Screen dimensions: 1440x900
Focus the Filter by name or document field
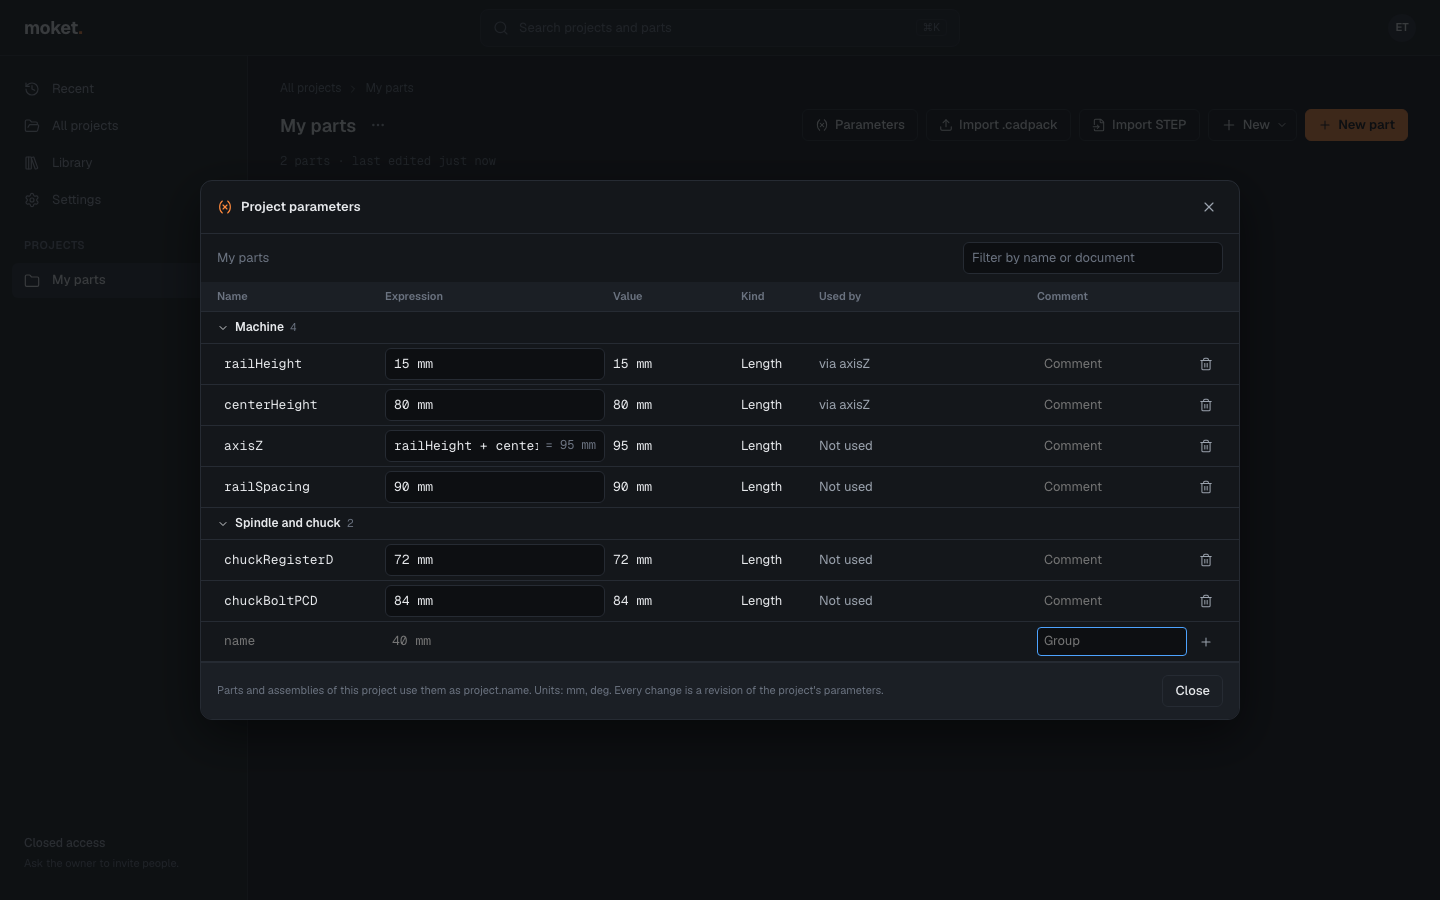[1092, 258]
